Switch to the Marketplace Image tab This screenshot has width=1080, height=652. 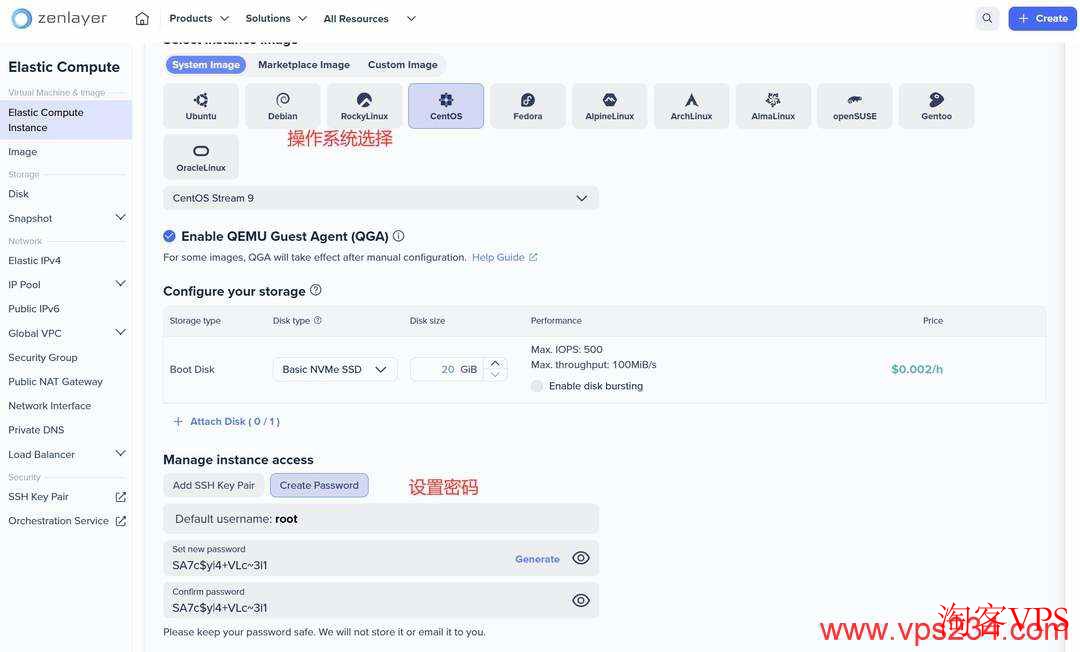click(x=303, y=64)
